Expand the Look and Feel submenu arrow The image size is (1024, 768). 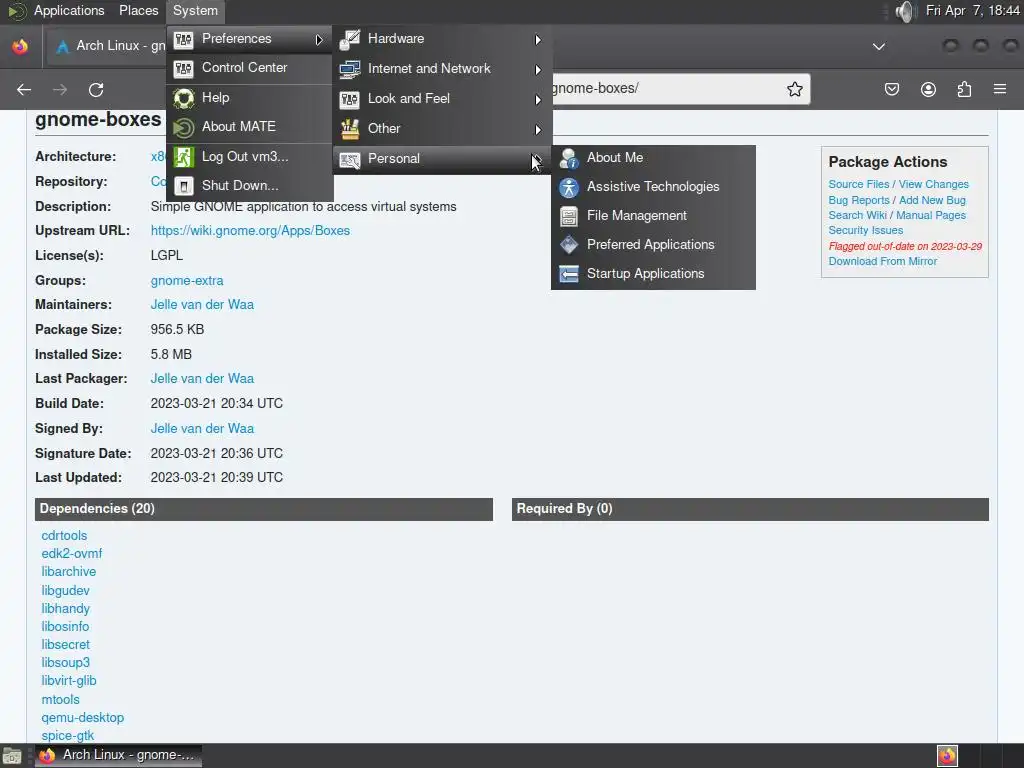click(537, 99)
